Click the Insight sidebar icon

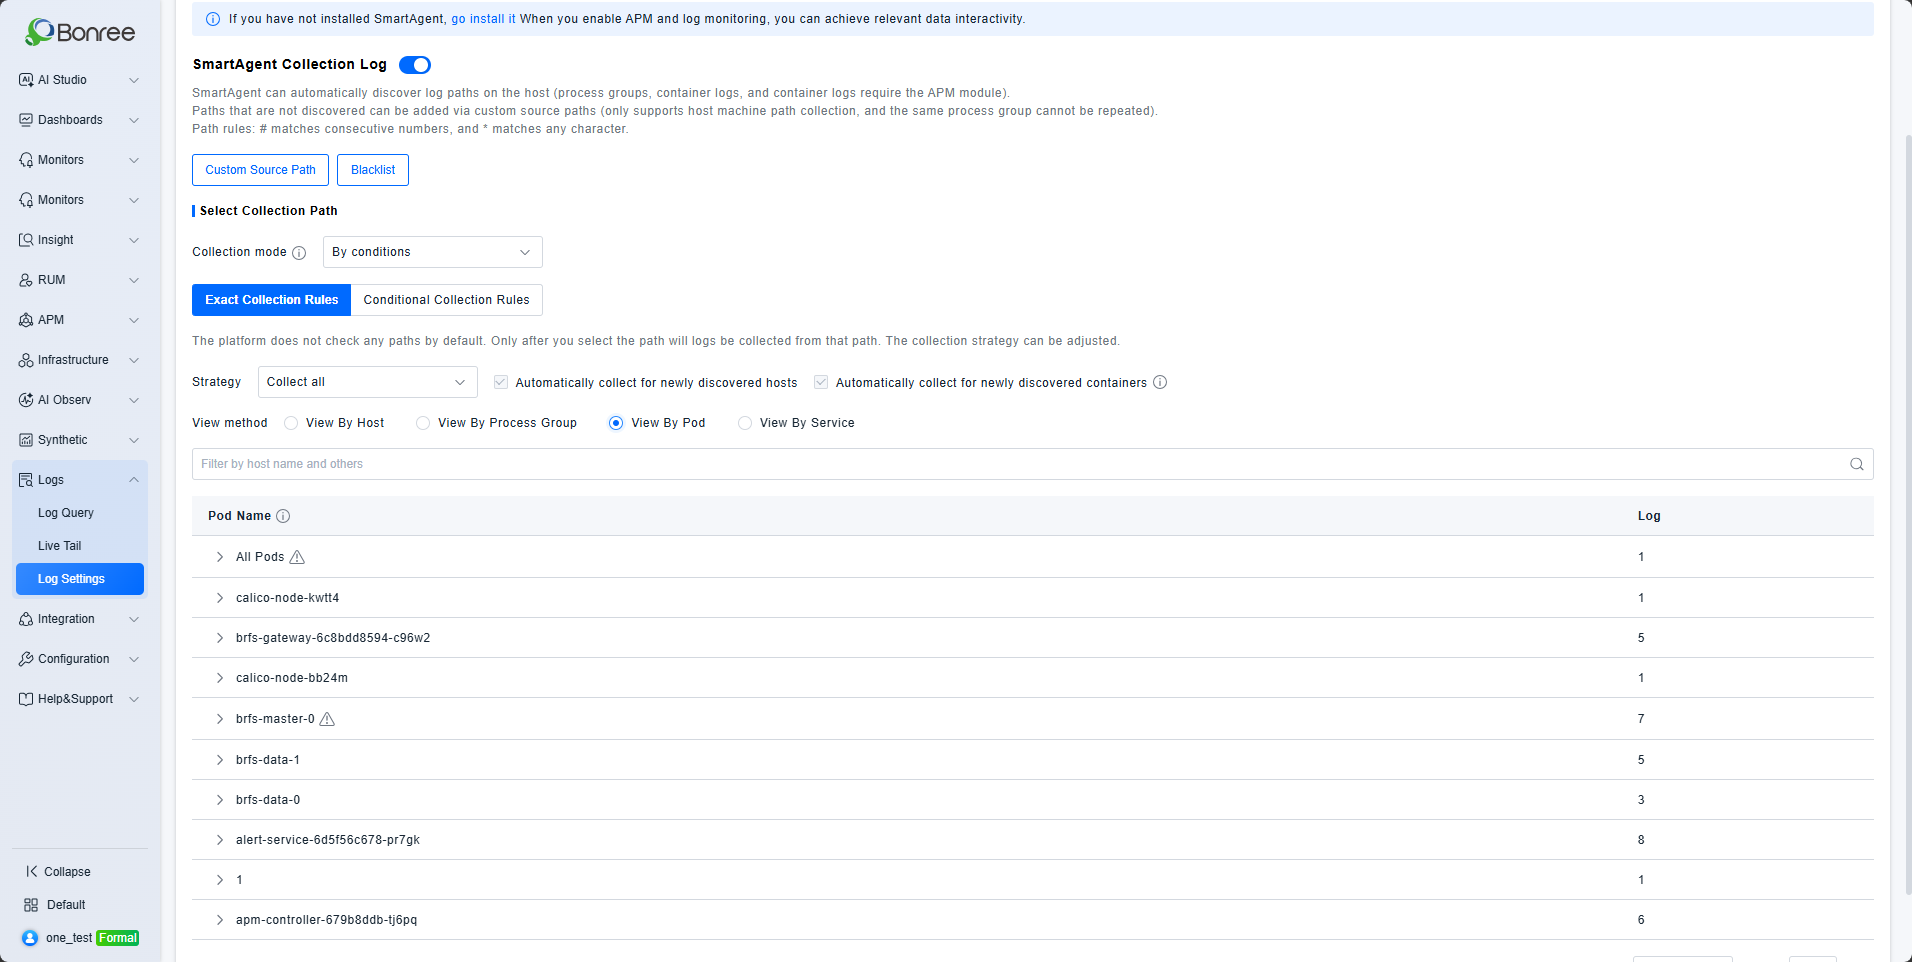pos(26,240)
